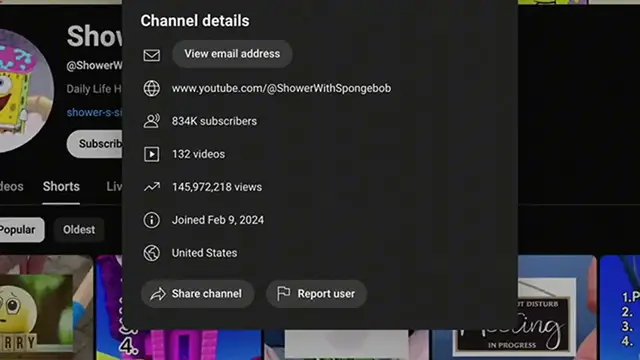Click the View email address button
This screenshot has height=360, width=640.
pyautogui.click(x=232, y=54)
